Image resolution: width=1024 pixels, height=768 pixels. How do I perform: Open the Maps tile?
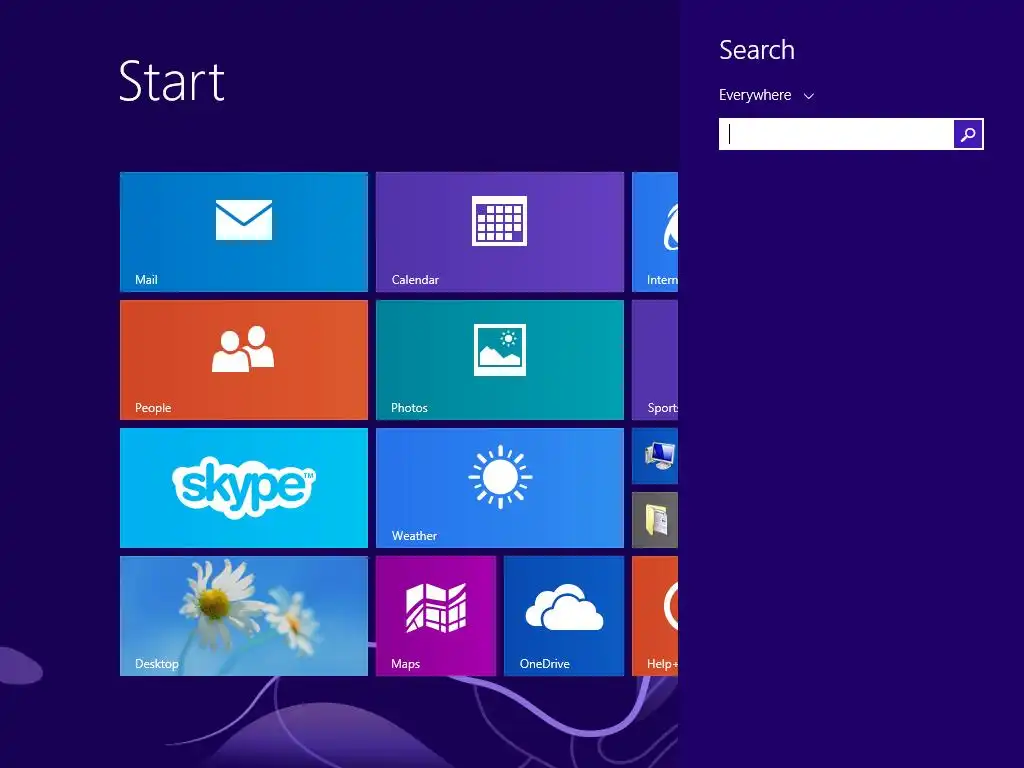pos(436,616)
